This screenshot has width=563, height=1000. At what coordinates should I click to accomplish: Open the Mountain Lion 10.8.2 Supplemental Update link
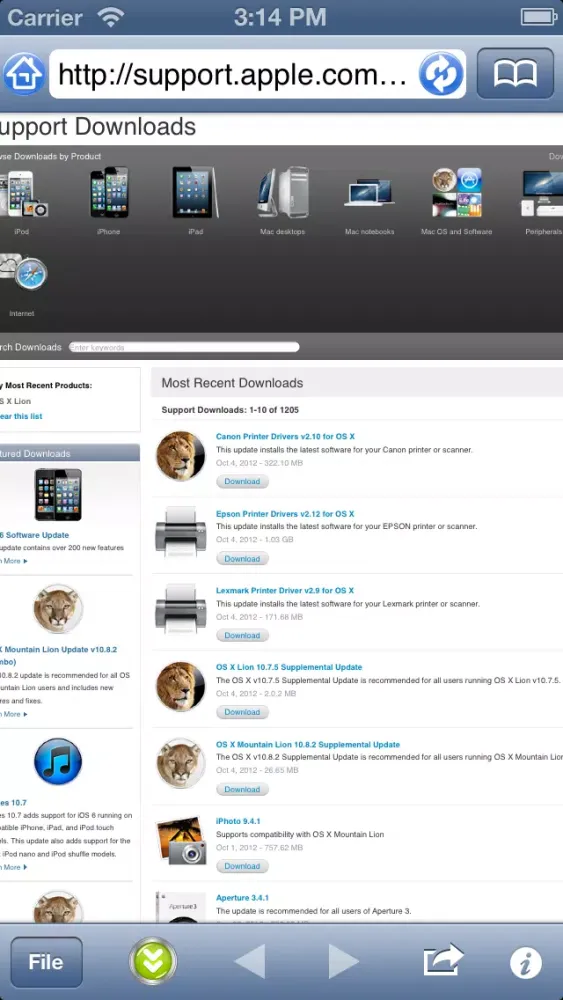click(x=308, y=744)
